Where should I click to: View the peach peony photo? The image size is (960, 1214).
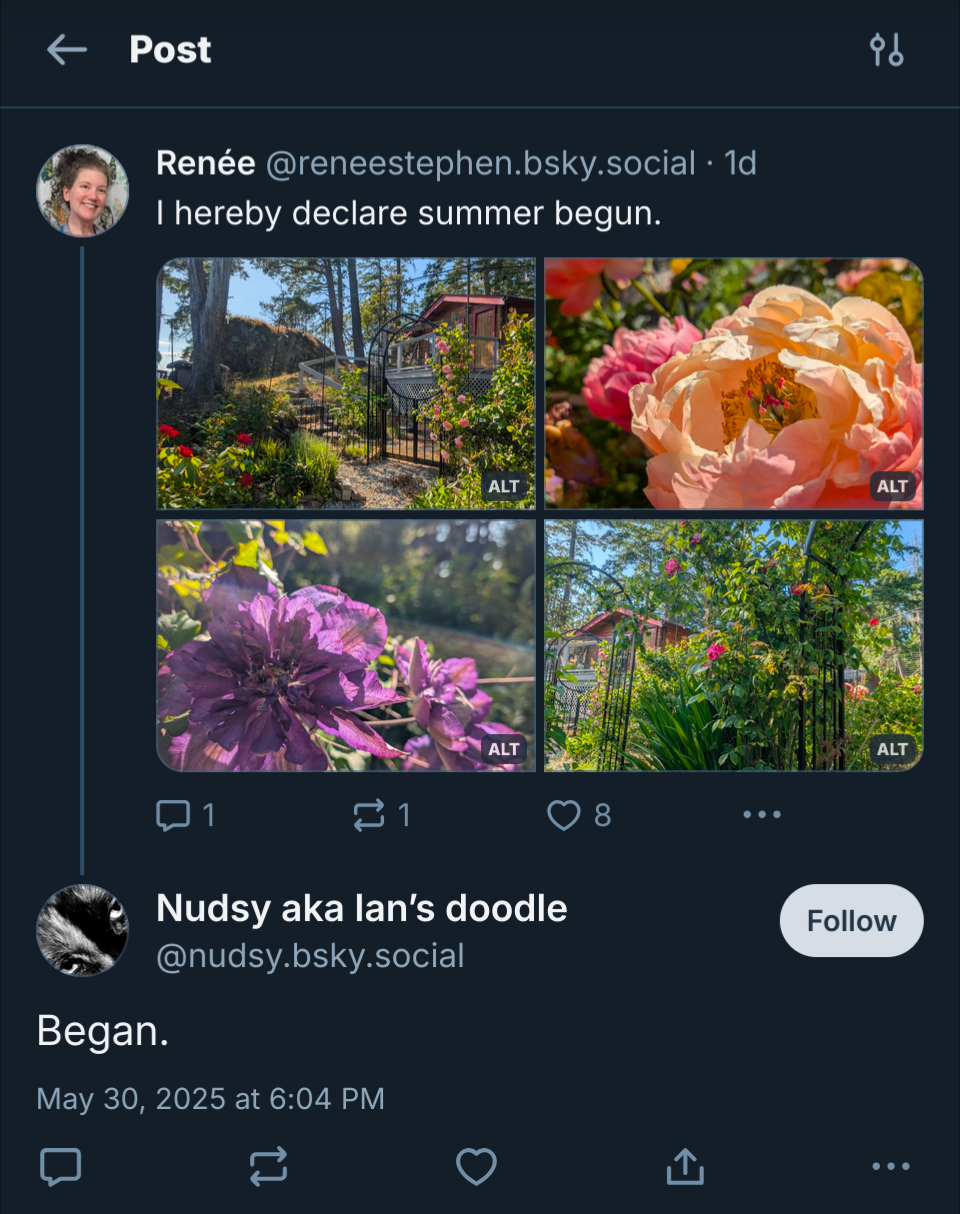pyautogui.click(x=733, y=384)
